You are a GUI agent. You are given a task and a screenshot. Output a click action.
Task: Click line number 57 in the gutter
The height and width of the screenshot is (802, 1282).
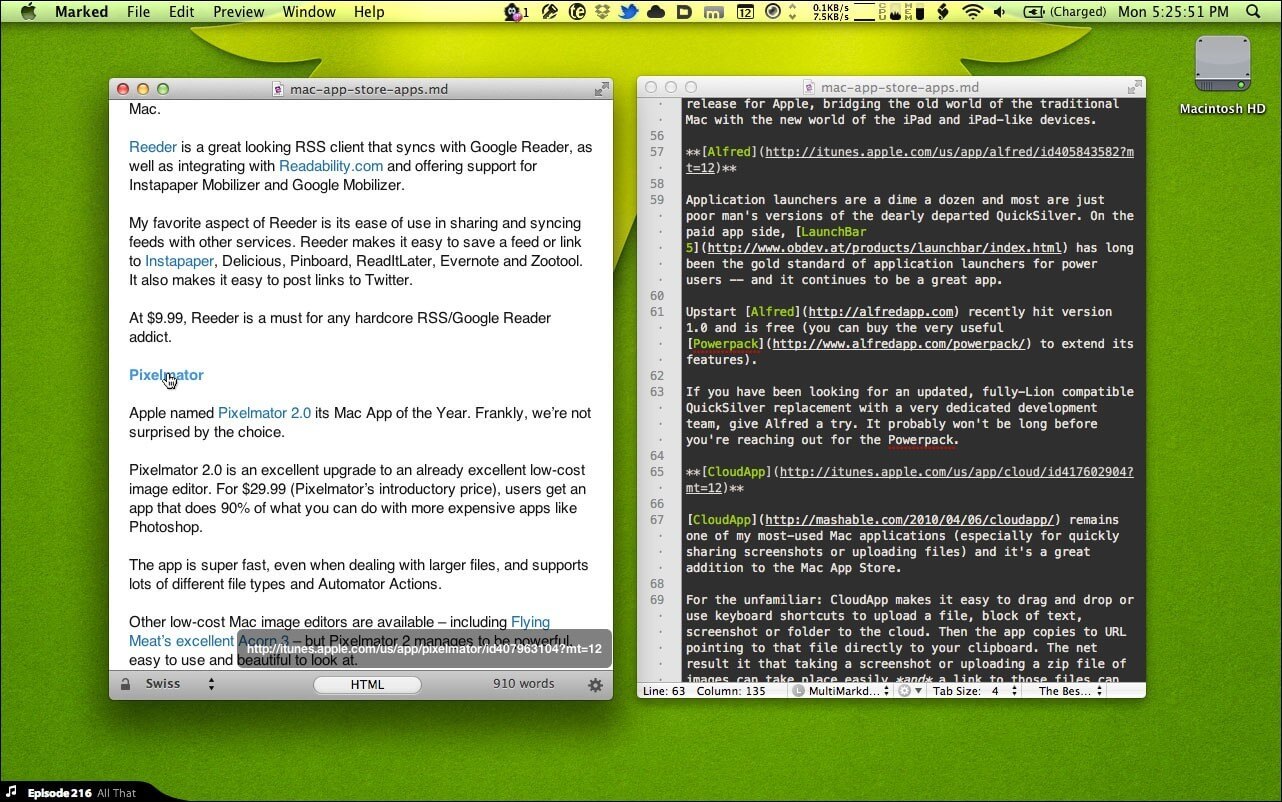pos(657,152)
